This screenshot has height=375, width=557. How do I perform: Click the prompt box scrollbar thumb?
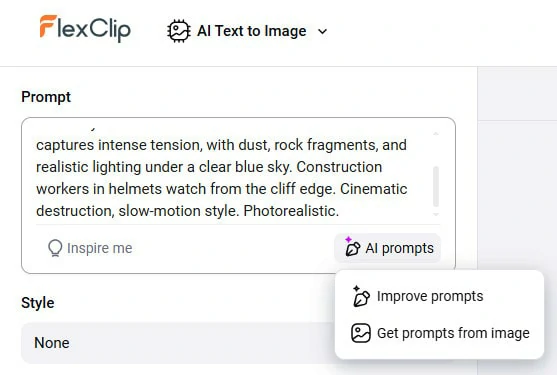436,186
